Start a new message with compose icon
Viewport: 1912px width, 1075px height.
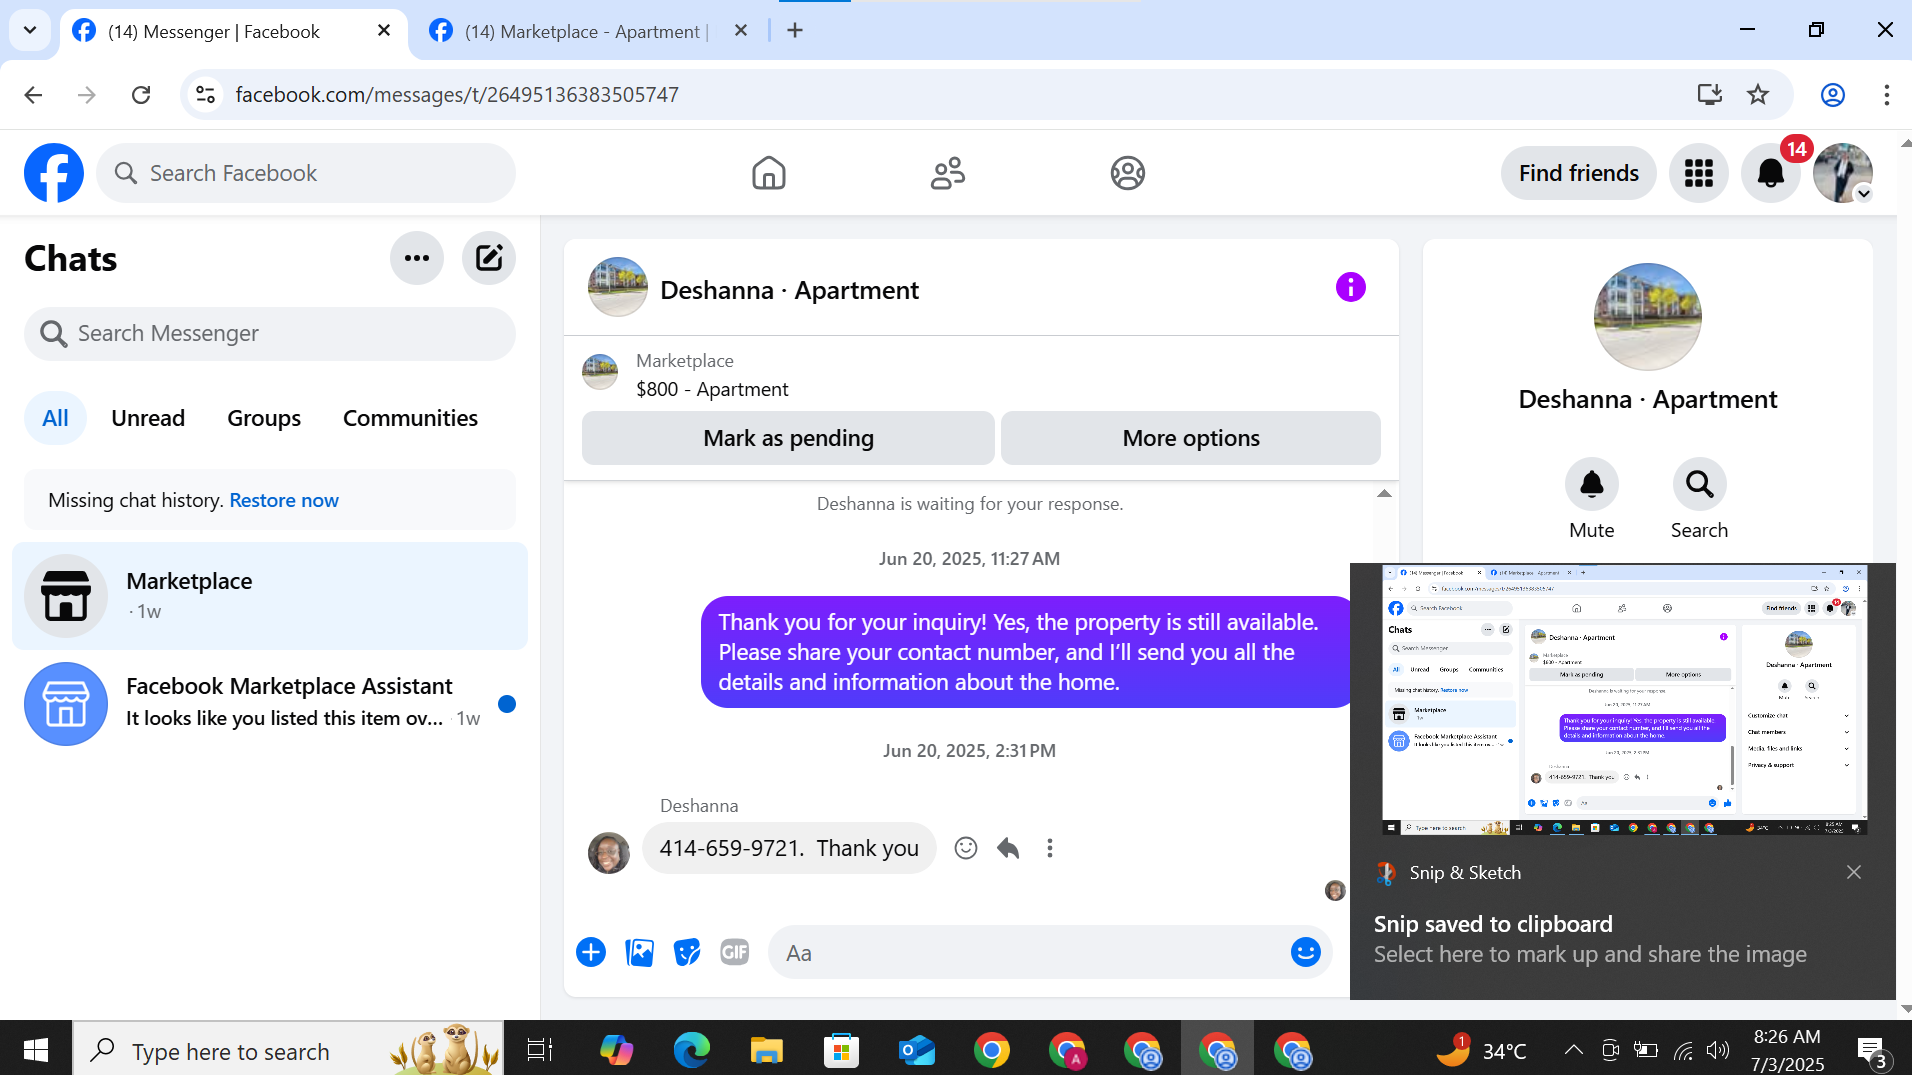click(x=489, y=258)
